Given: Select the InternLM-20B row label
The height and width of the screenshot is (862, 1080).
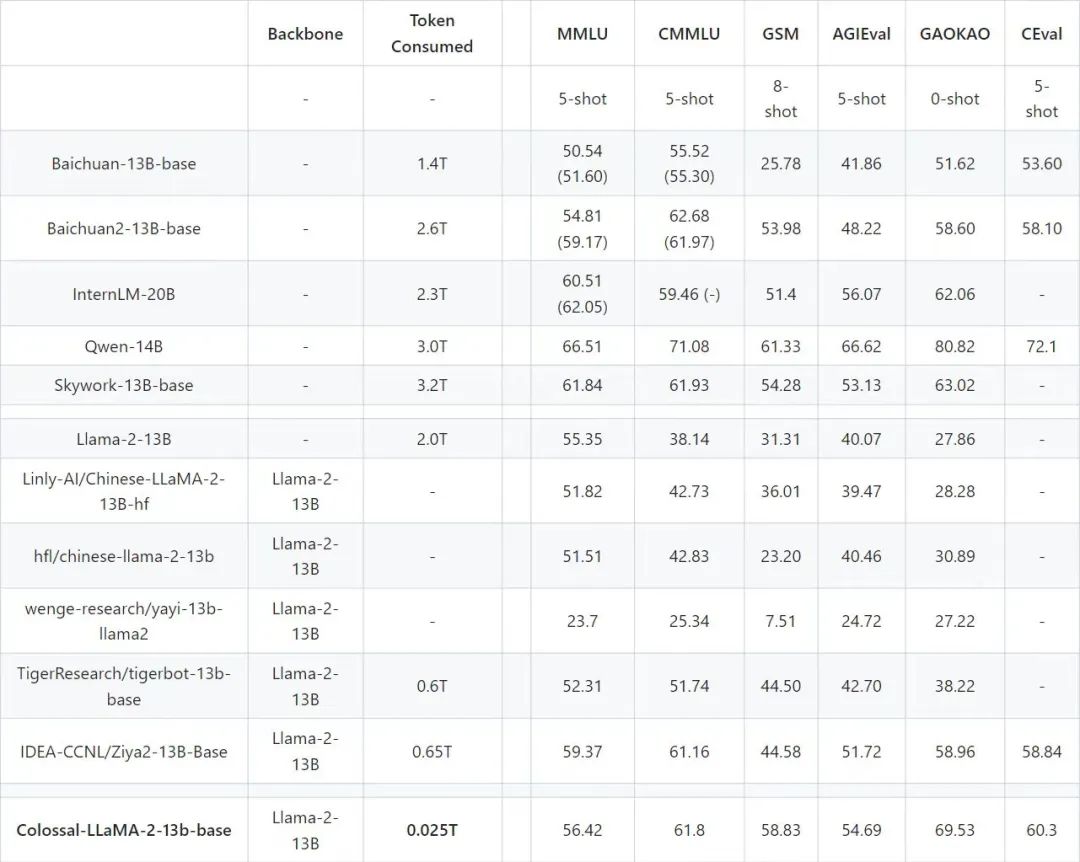Looking at the screenshot, I should tap(124, 294).
